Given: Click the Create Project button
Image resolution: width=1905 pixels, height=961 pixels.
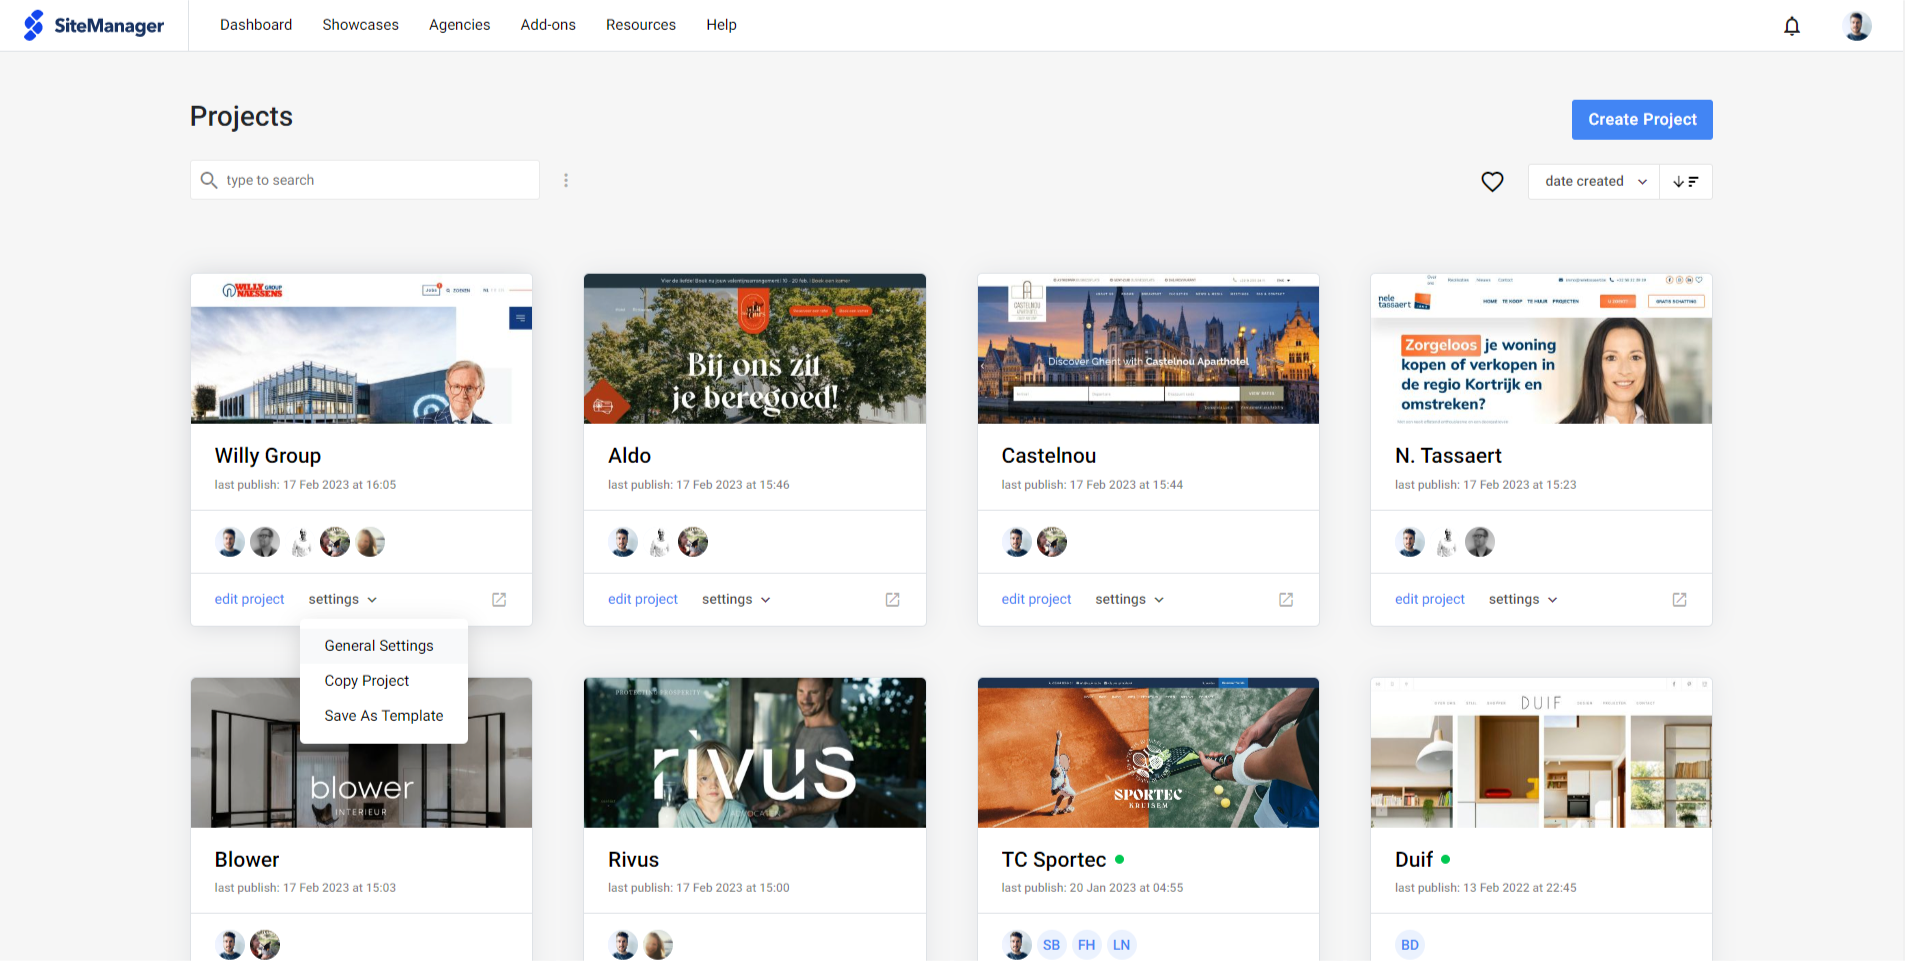Looking at the screenshot, I should click(x=1642, y=119).
